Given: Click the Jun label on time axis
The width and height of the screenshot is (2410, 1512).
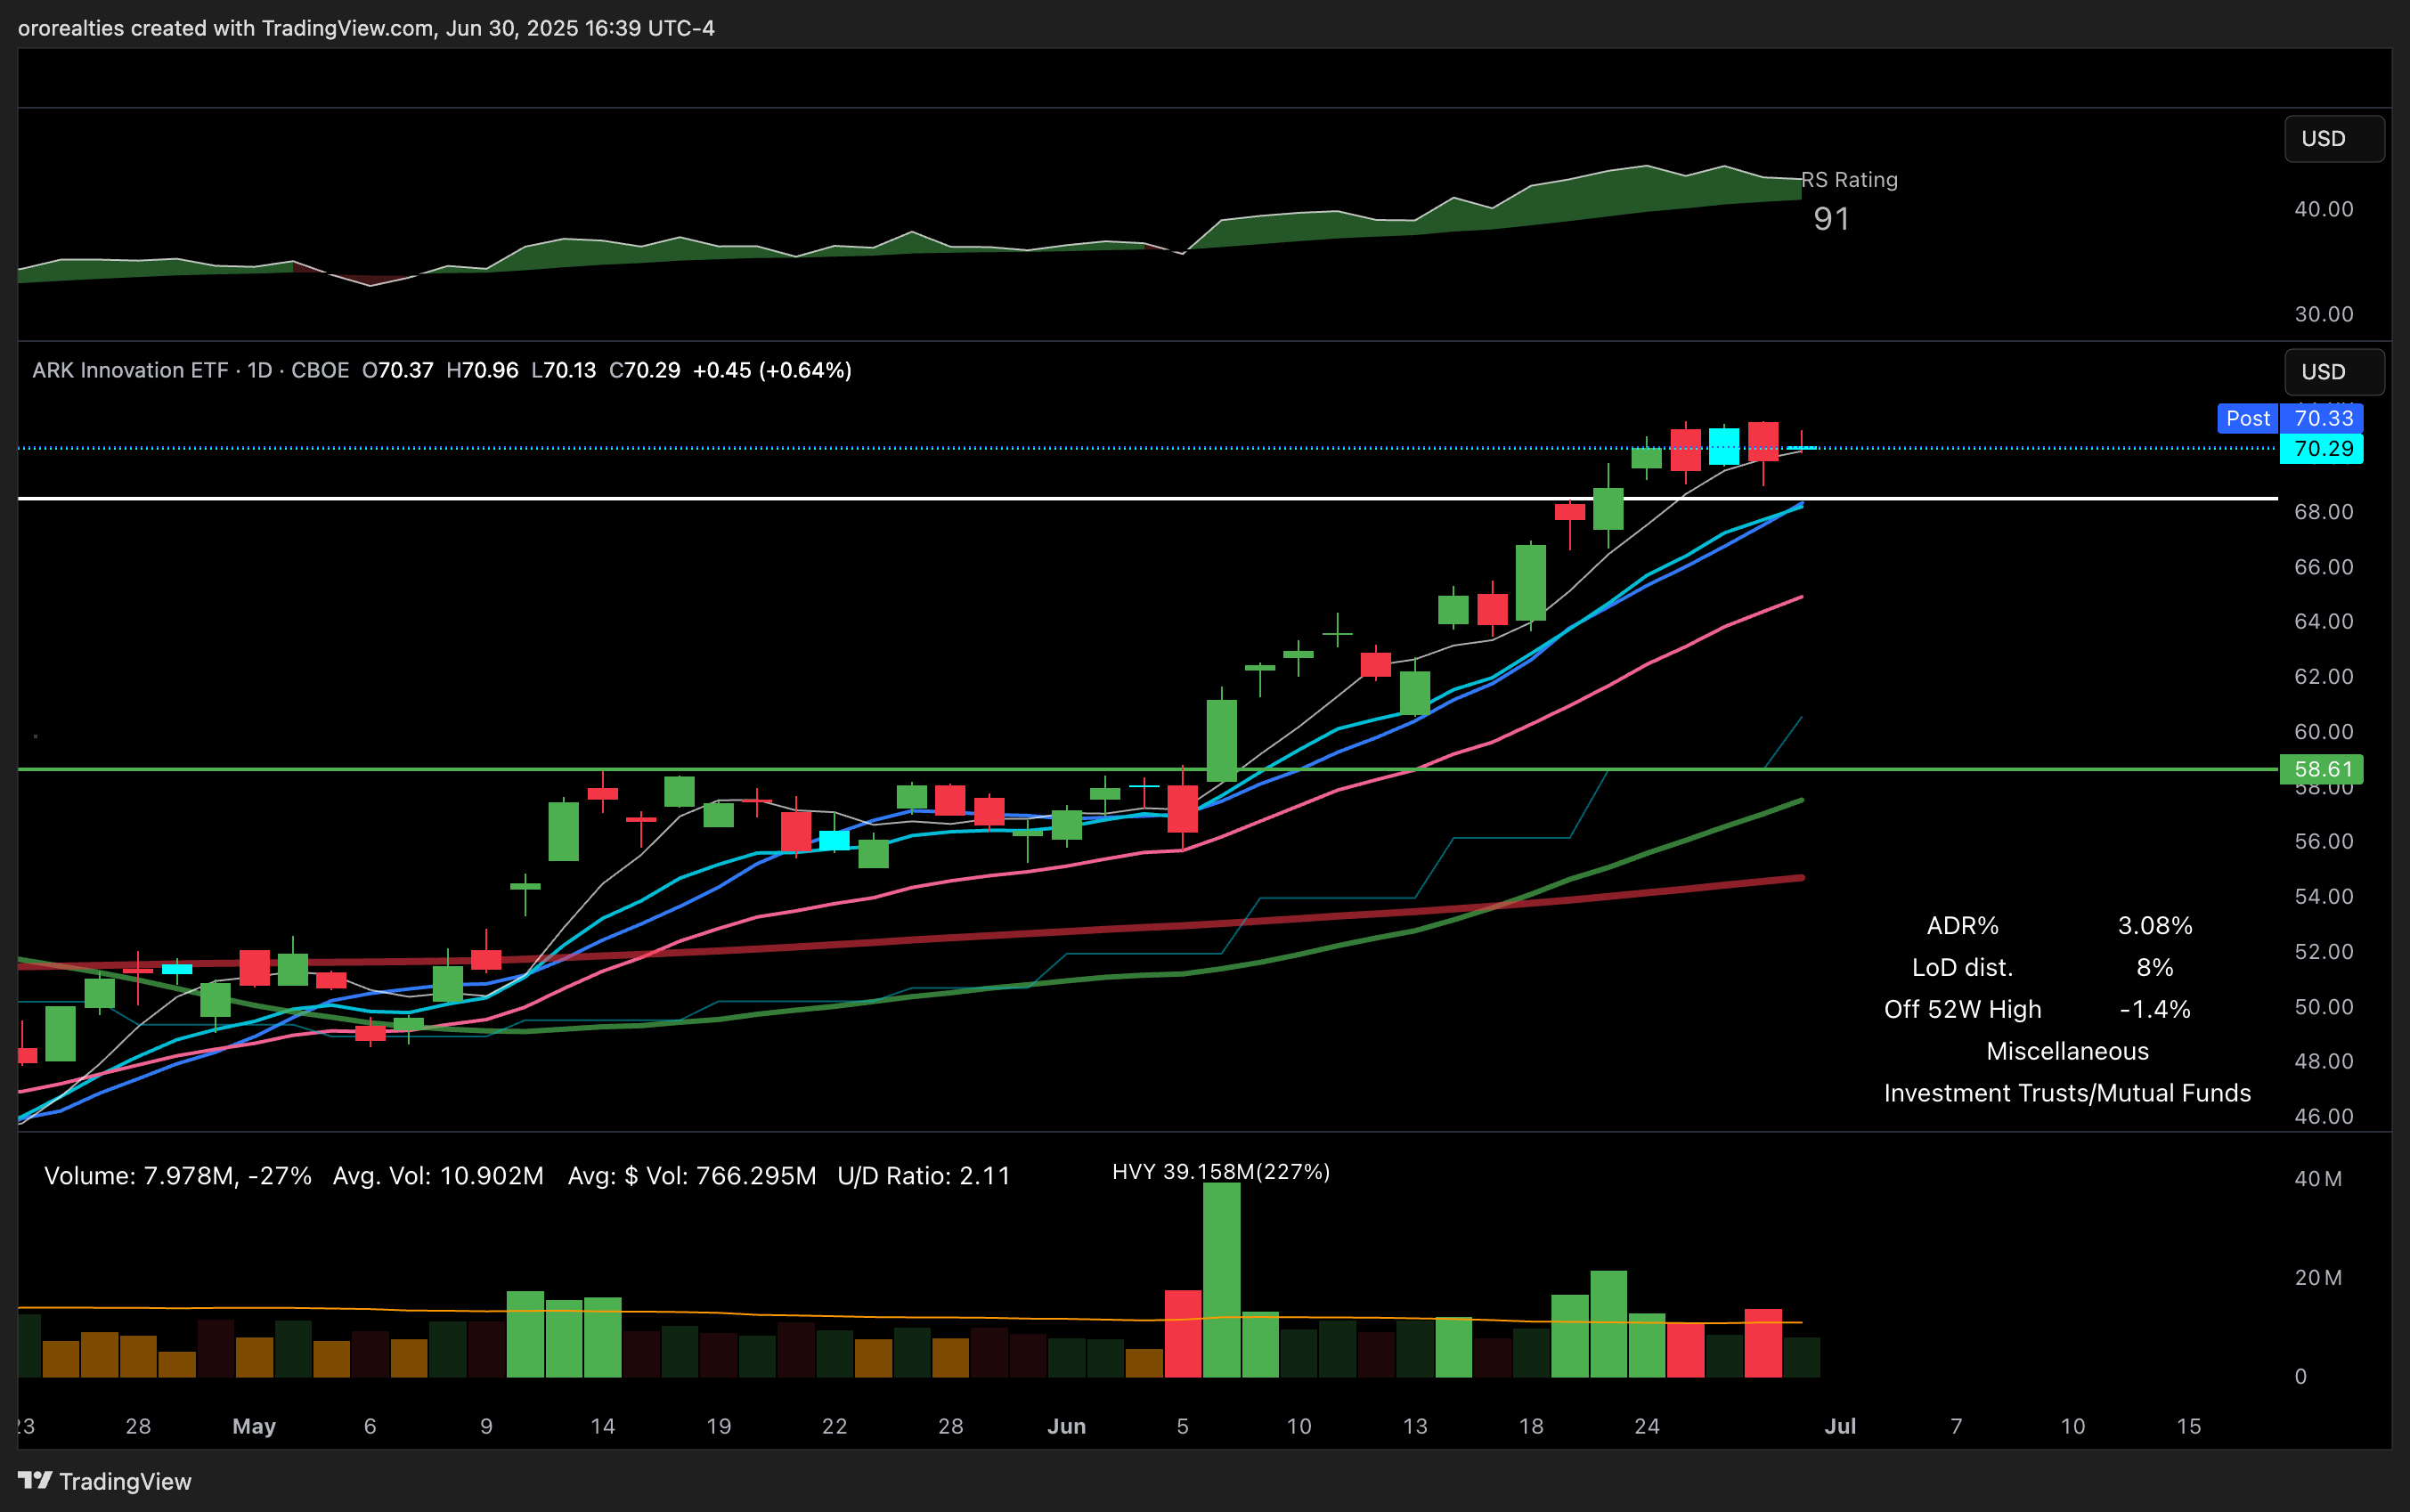Looking at the screenshot, I should pos(1066,1427).
